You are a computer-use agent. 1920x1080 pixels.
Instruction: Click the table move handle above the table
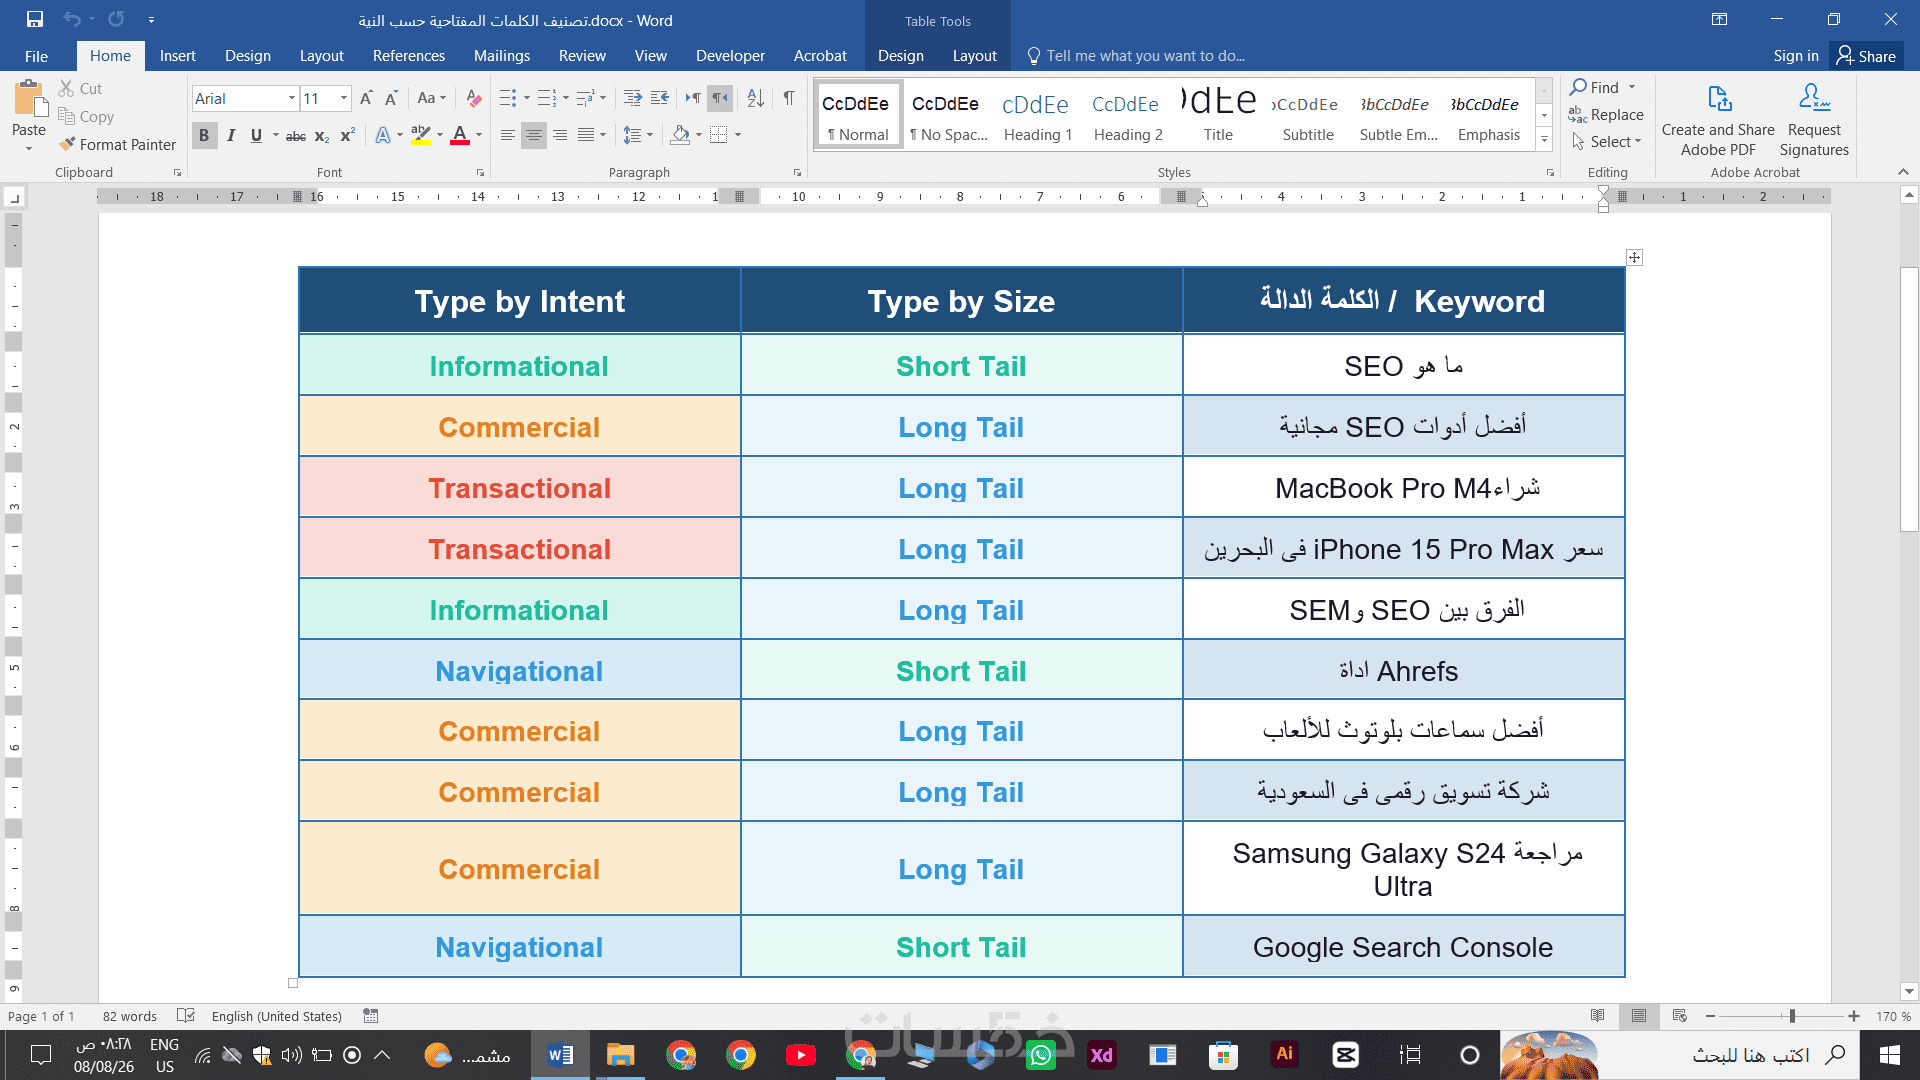pyautogui.click(x=1634, y=258)
